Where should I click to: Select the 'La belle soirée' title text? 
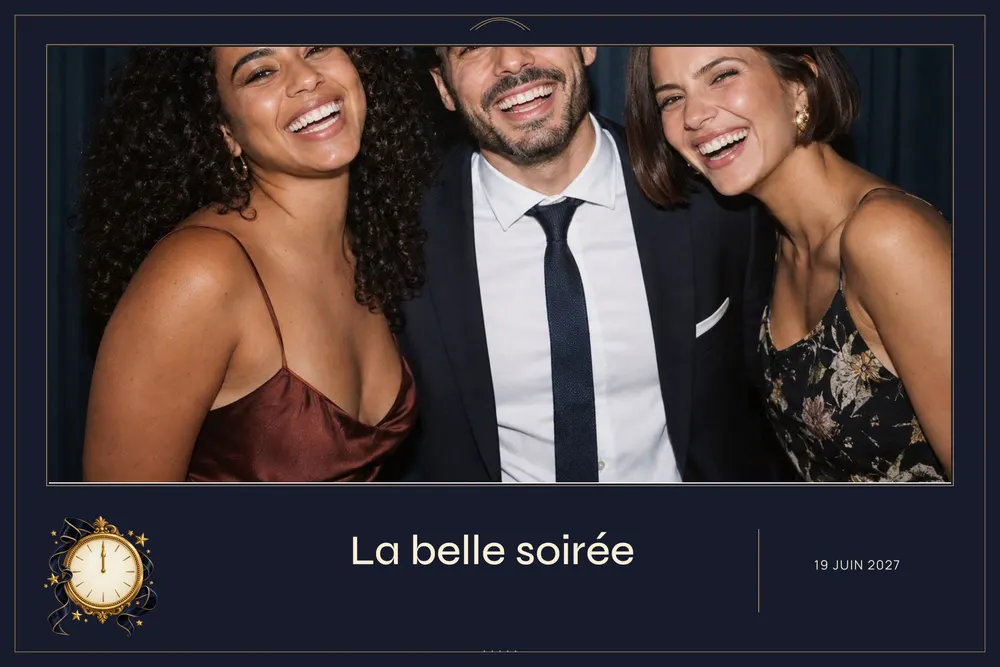(492, 550)
